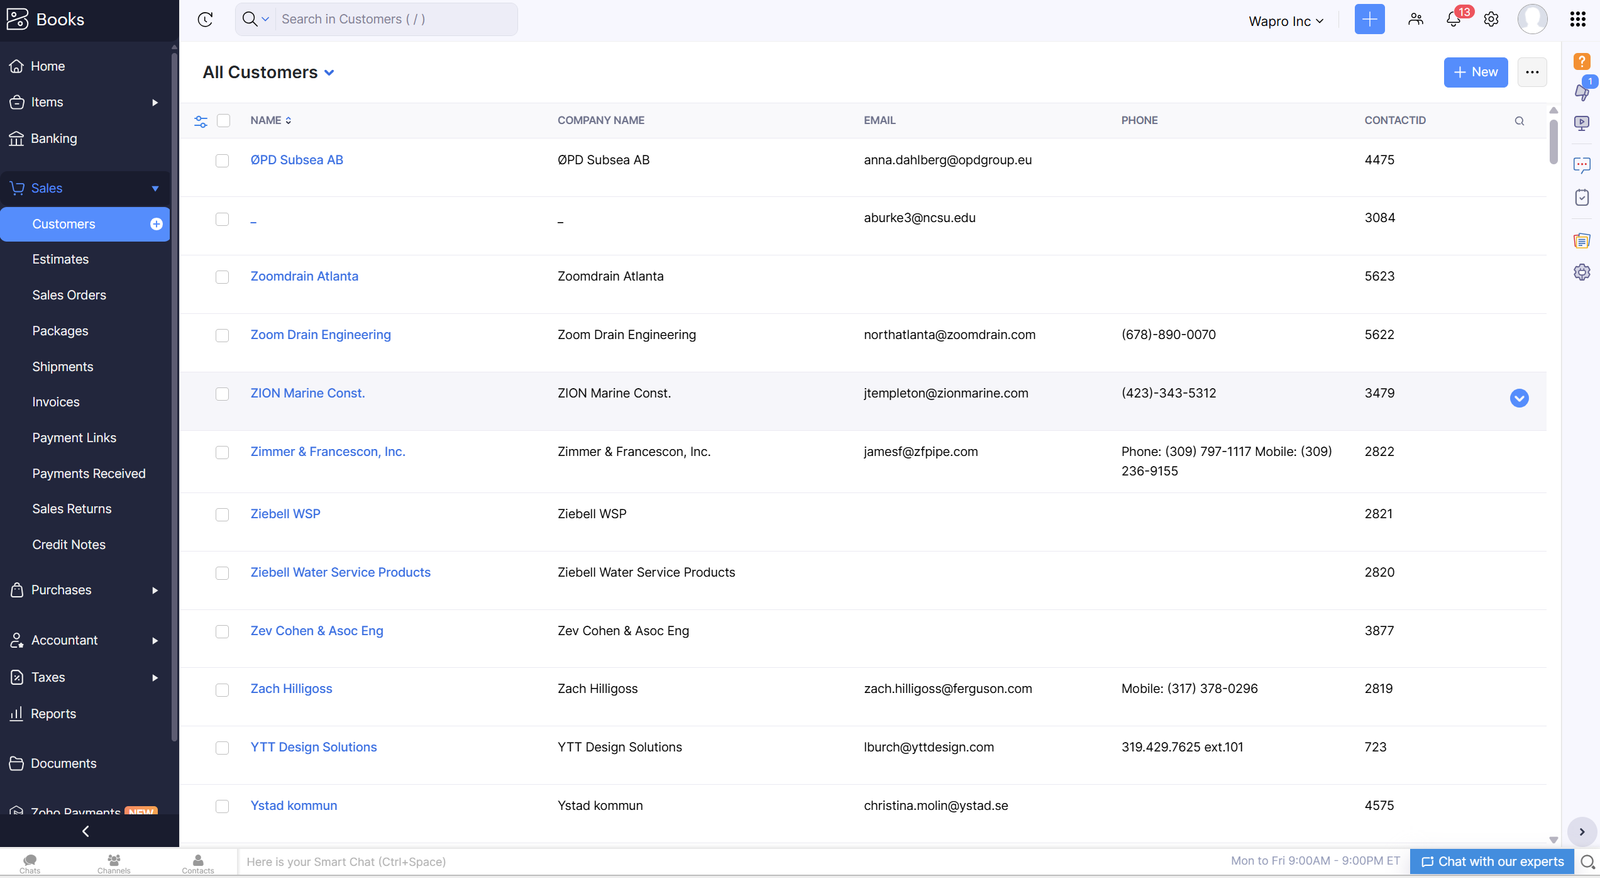Open the chat bubble icon in right rail
This screenshot has height=878, width=1600.
click(1582, 165)
